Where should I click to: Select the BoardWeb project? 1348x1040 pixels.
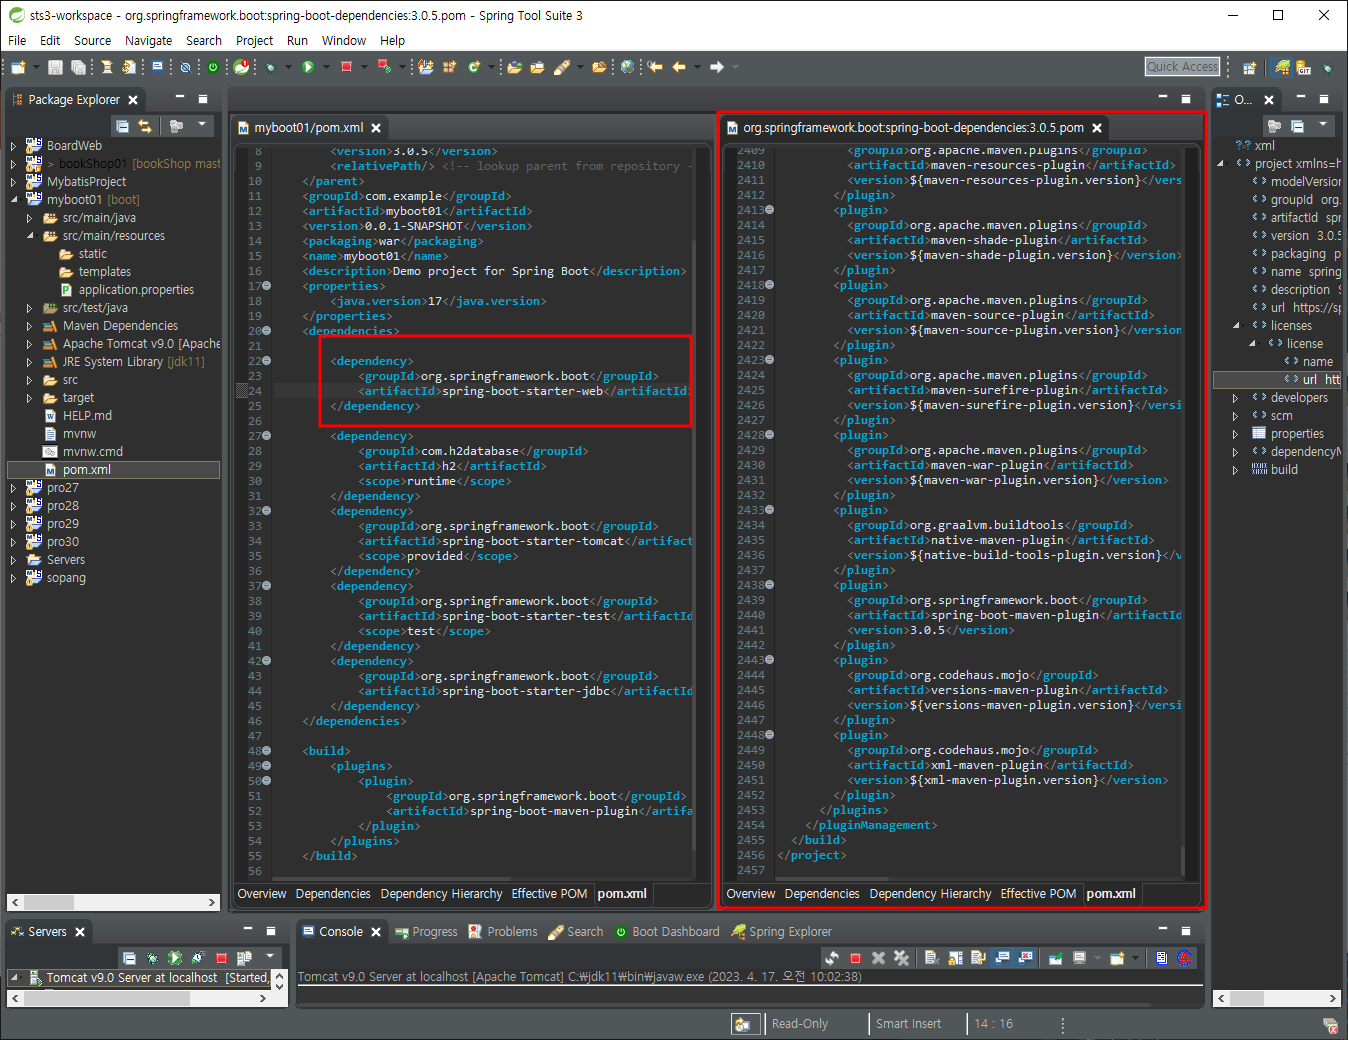pos(74,146)
